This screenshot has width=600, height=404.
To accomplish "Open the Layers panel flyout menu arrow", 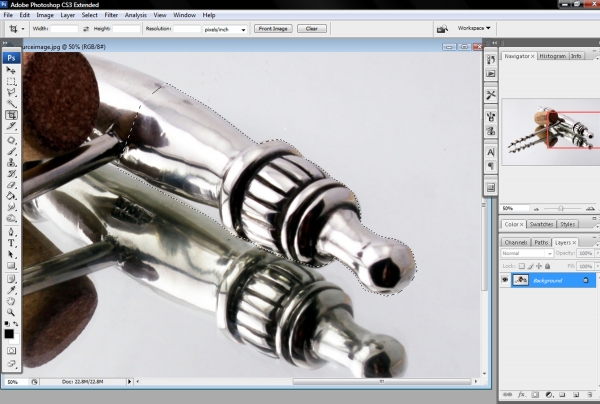I will coord(597,244).
